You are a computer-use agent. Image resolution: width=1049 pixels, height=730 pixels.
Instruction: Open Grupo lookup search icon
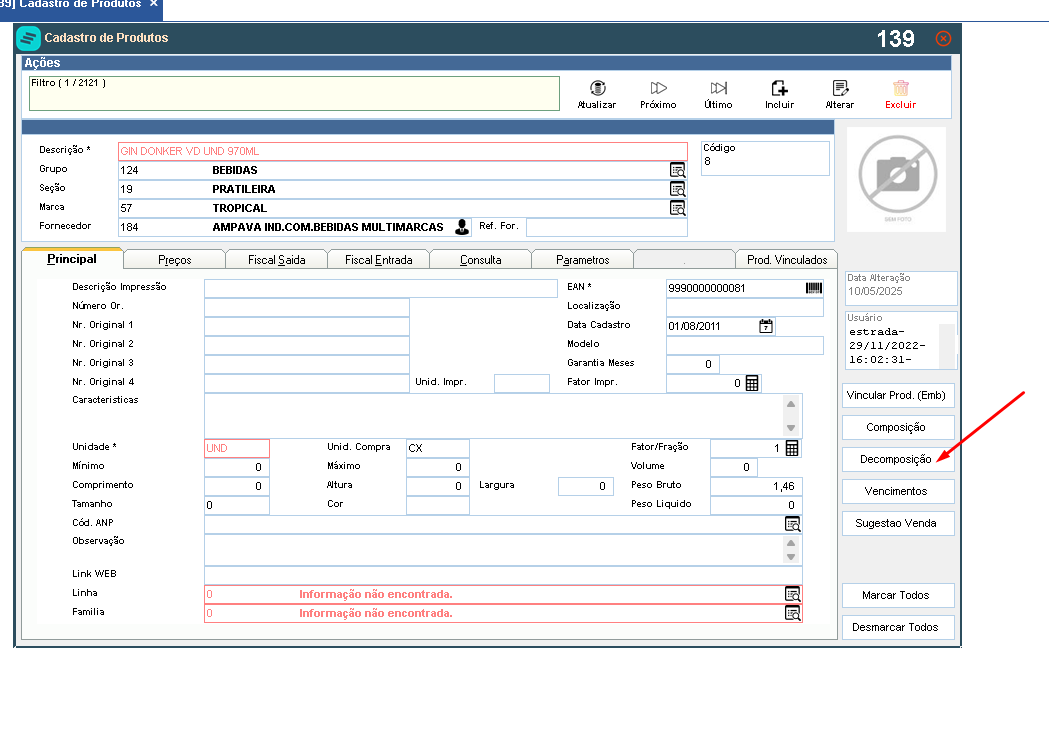[678, 170]
